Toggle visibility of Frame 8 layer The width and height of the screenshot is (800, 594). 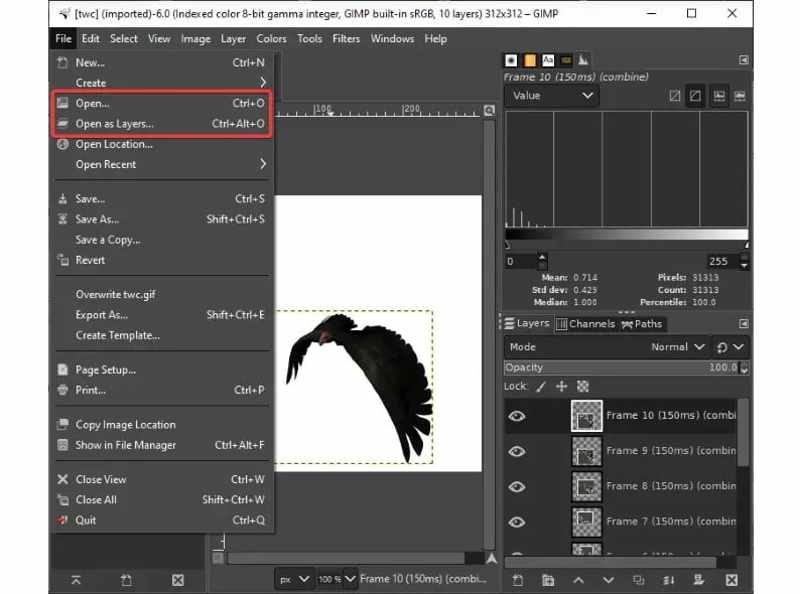tap(517, 486)
